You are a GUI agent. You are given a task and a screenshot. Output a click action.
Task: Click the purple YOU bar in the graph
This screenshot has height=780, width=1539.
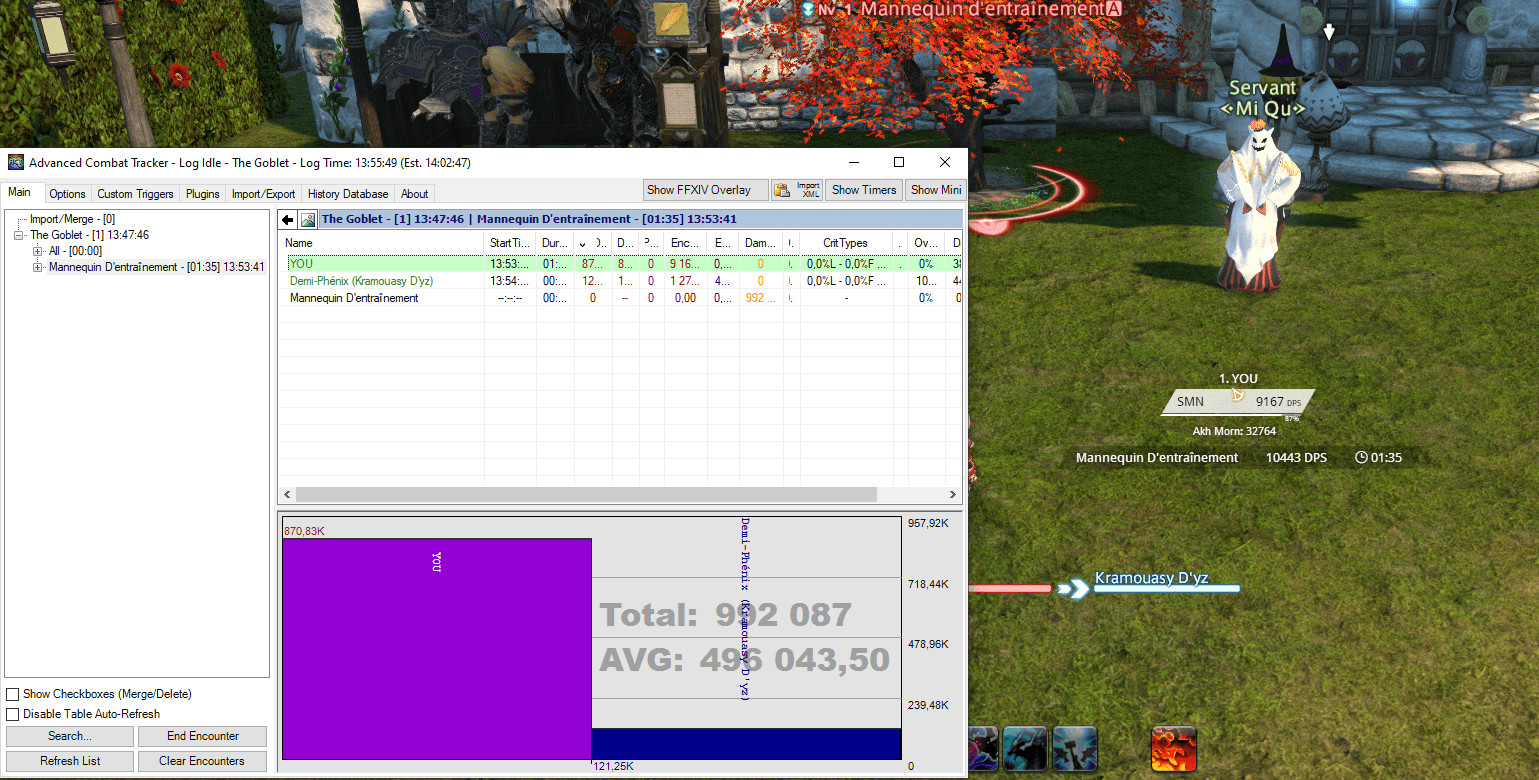[x=437, y=649]
